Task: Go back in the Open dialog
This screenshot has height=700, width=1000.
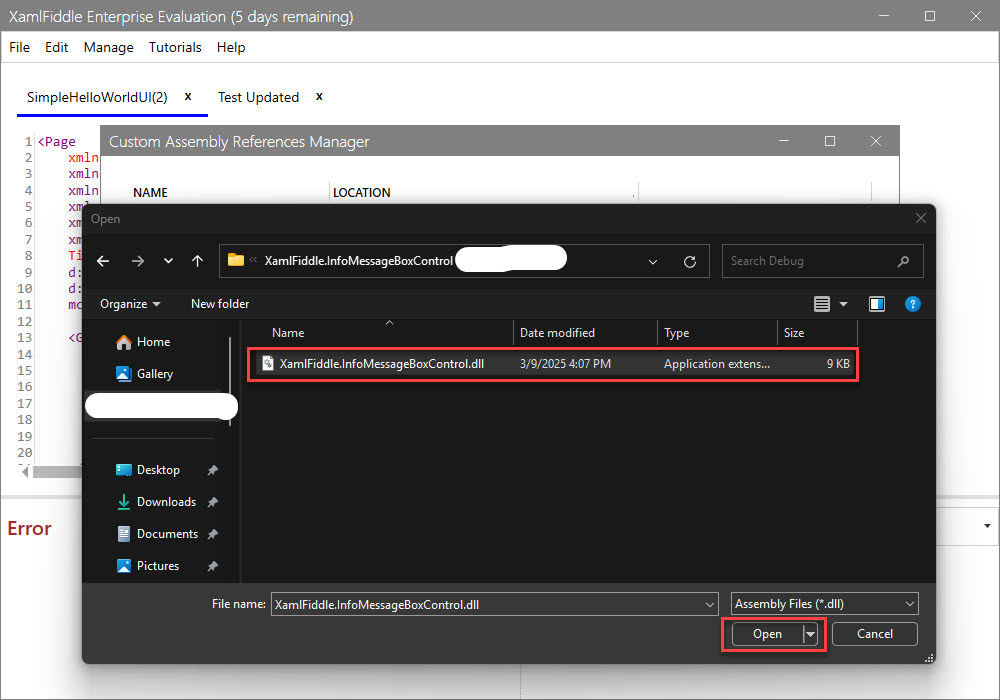Action: pos(103,261)
